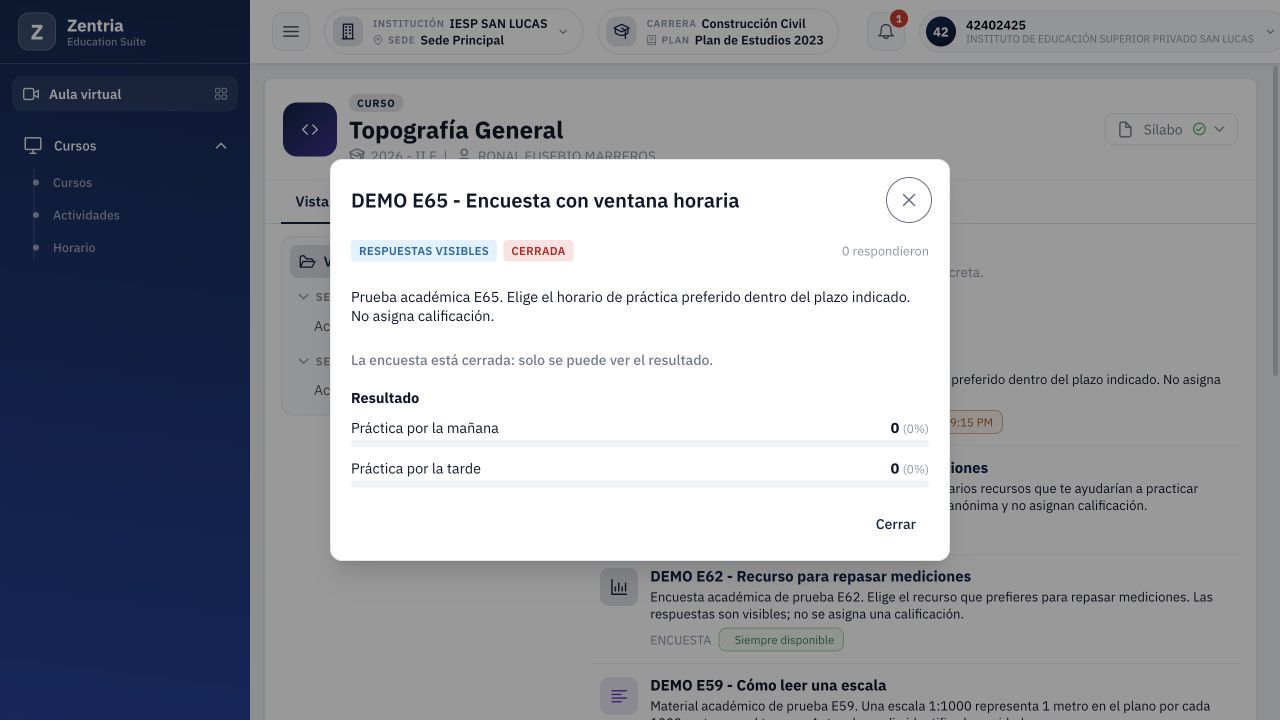
Task: Click the Siempre disponible badge
Action: [783, 640]
